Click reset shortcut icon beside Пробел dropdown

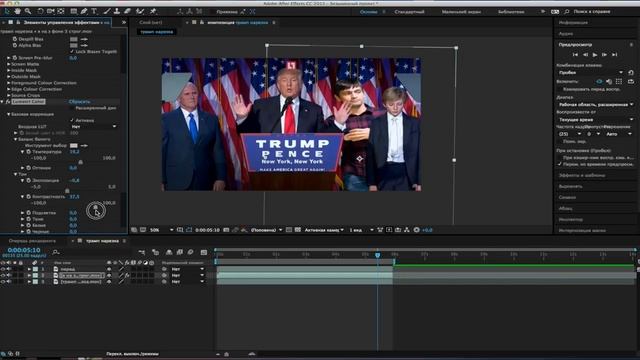(631, 73)
